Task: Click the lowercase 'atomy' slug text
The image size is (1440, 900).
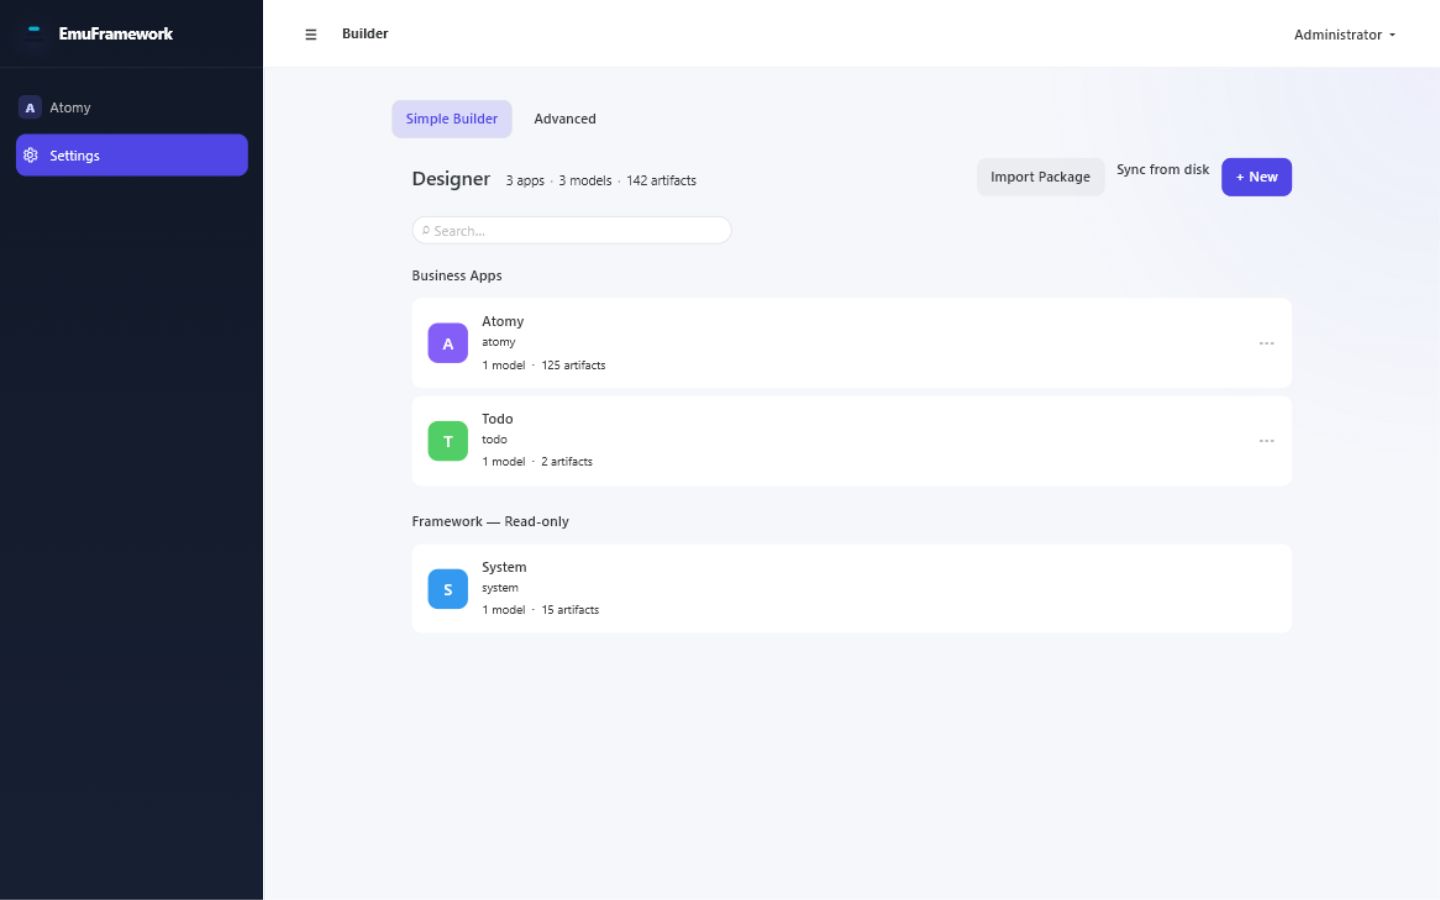Action: click(x=499, y=342)
